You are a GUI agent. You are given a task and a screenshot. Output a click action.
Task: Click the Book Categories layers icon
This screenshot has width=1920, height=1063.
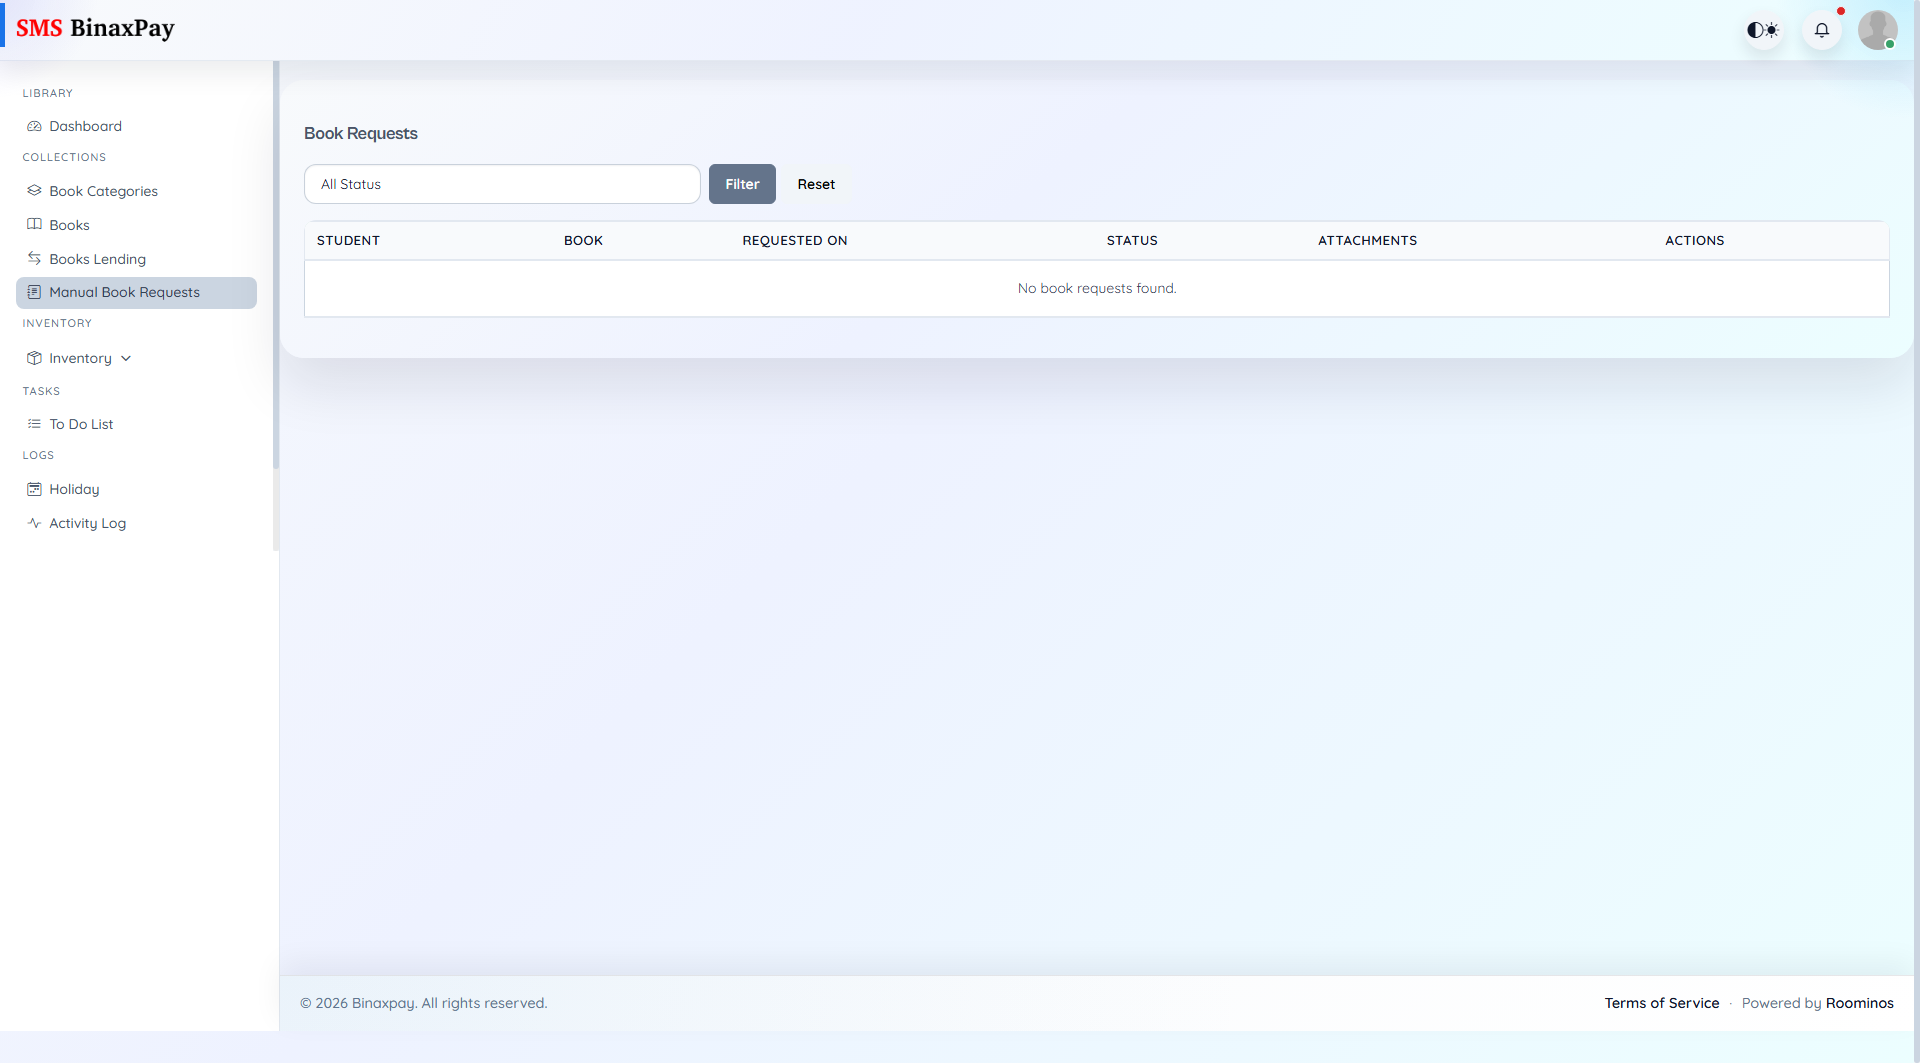34,191
